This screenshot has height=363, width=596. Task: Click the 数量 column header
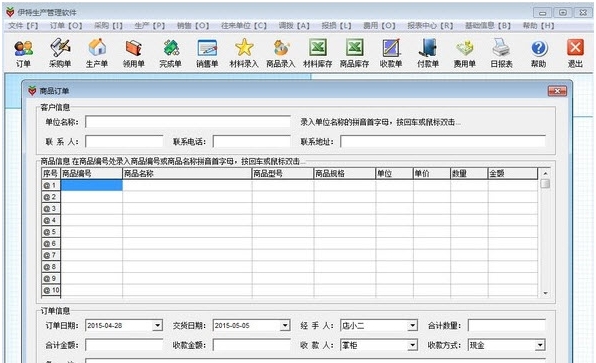point(469,174)
